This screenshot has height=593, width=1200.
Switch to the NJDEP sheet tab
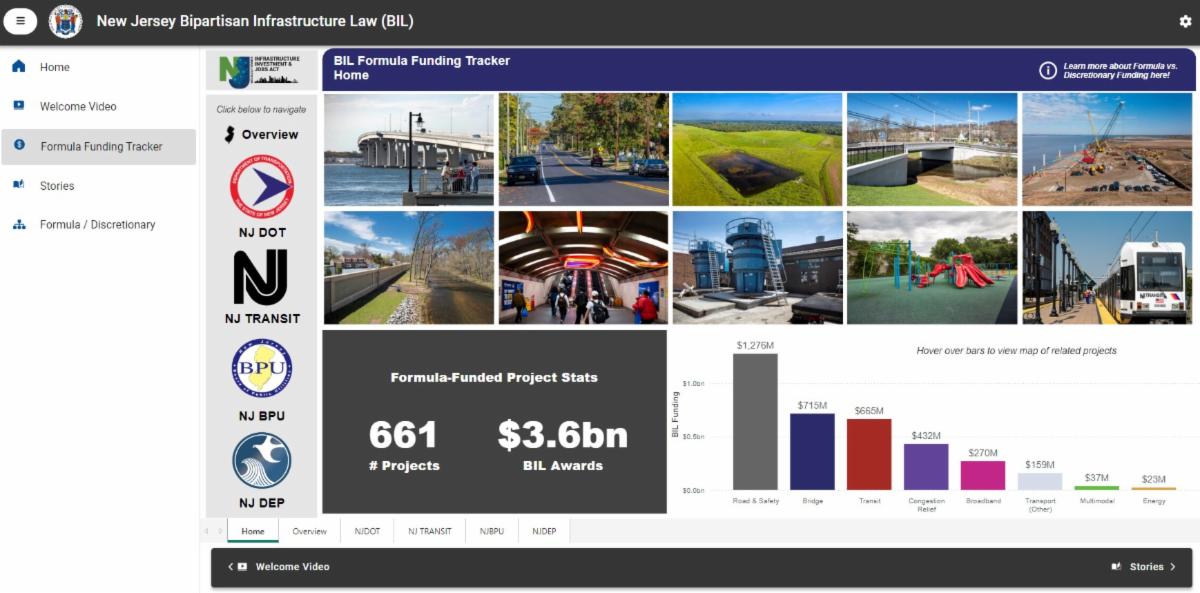pos(545,531)
